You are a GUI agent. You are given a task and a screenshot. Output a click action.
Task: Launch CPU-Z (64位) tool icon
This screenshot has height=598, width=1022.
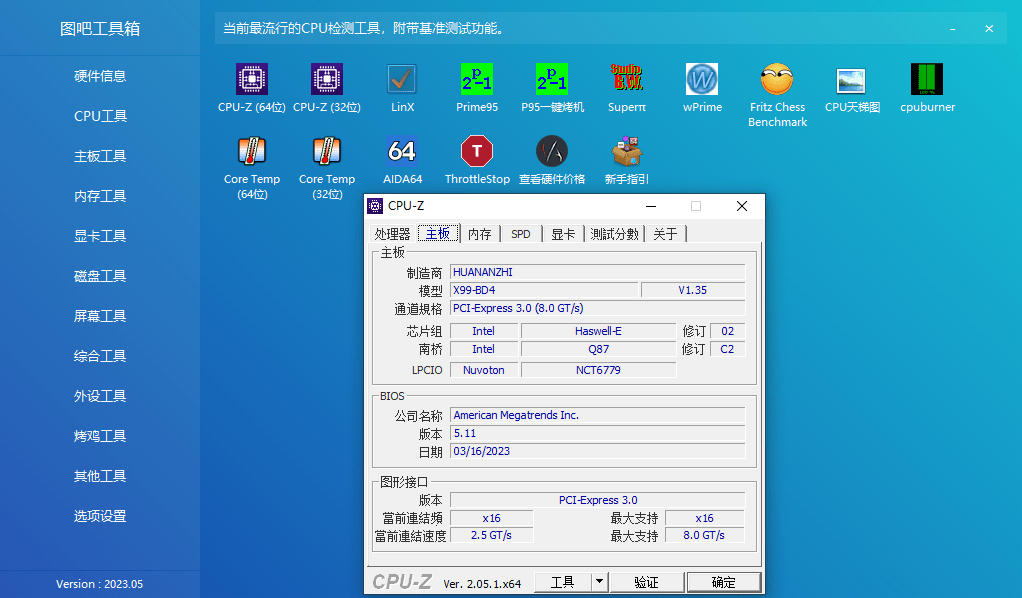(x=252, y=80)
